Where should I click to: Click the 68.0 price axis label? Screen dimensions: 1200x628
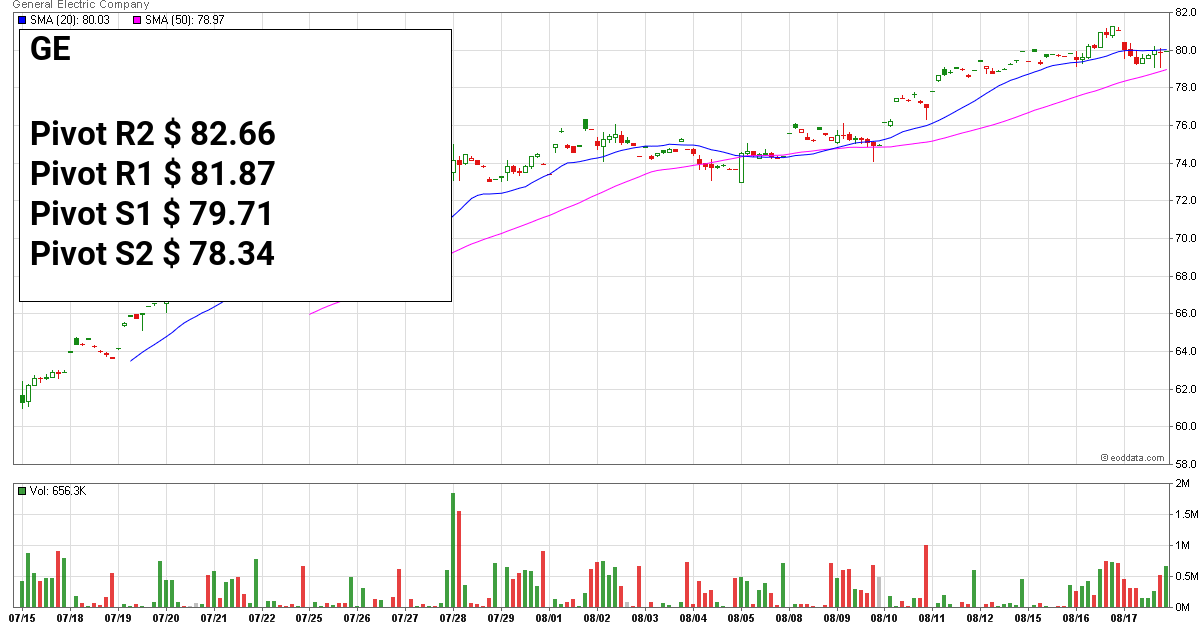tap(1185, 276)
